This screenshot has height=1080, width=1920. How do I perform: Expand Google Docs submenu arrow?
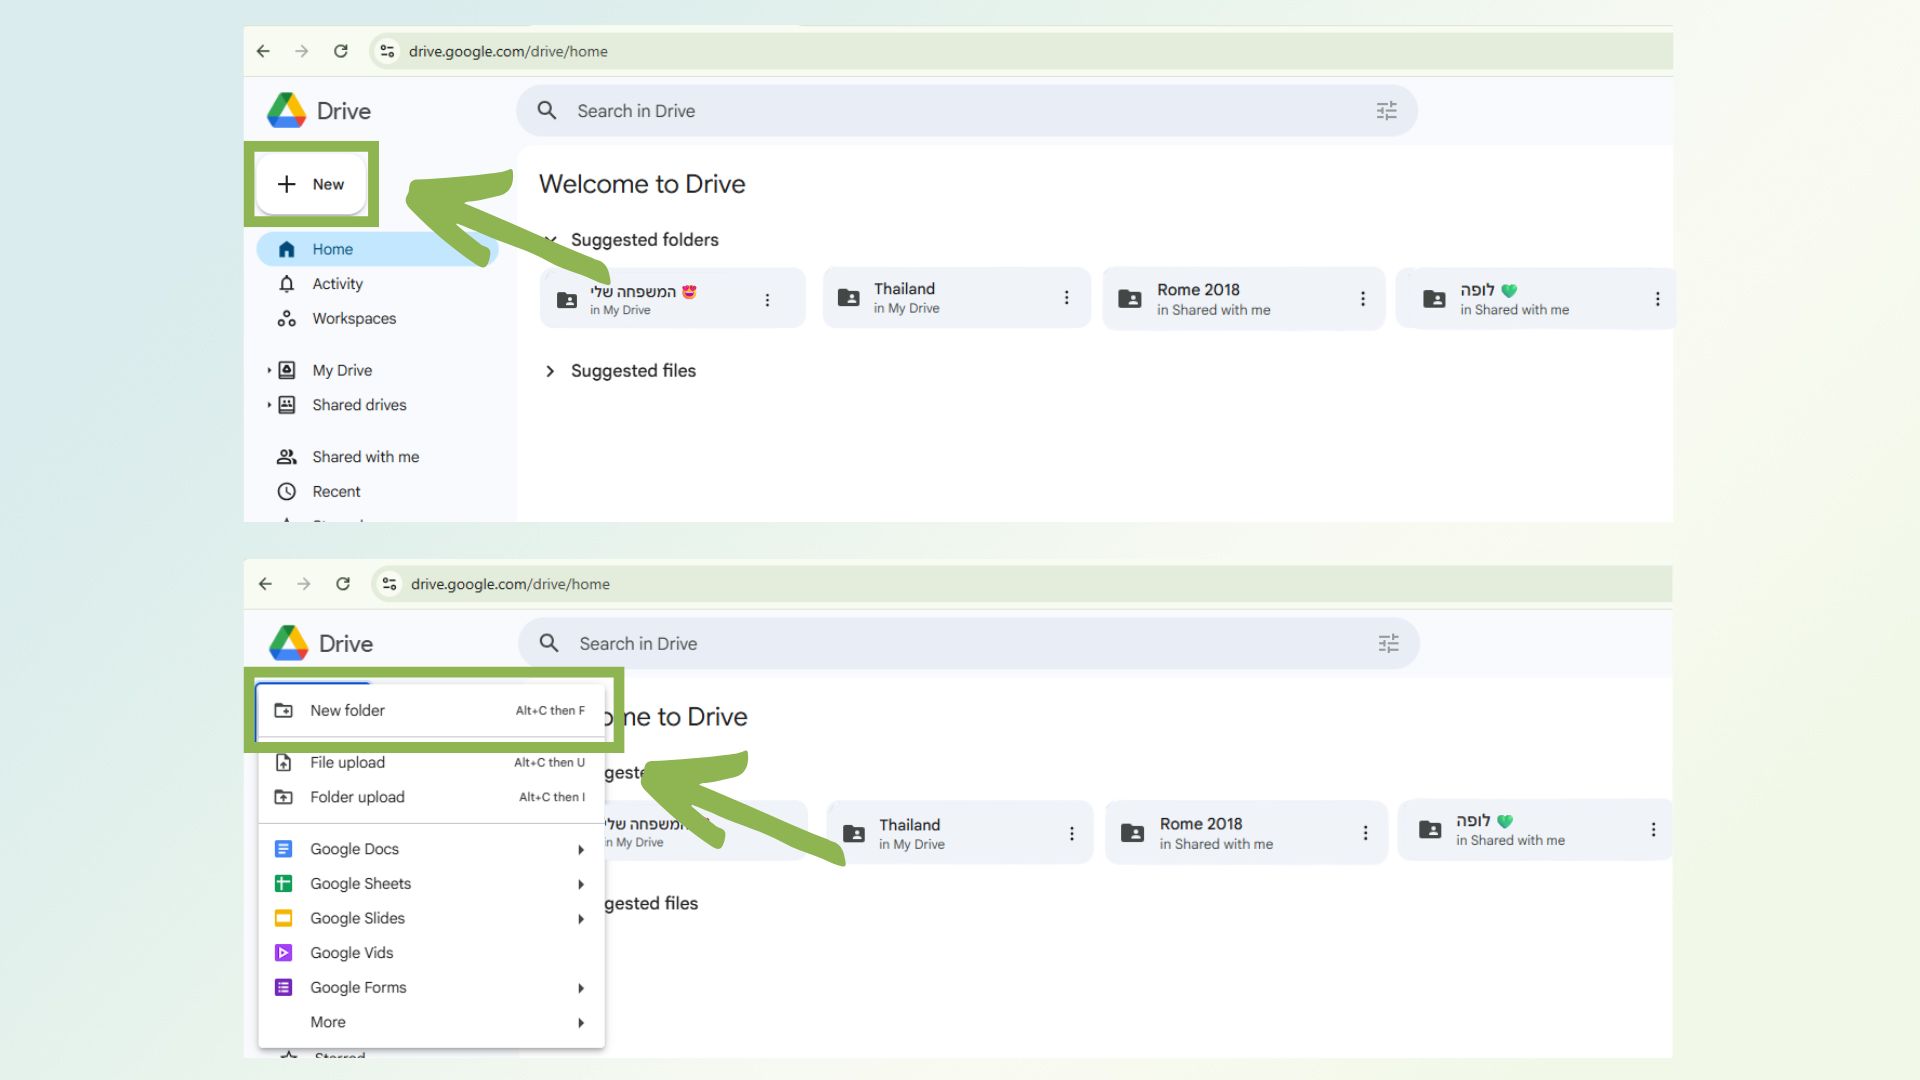(581, 849)
